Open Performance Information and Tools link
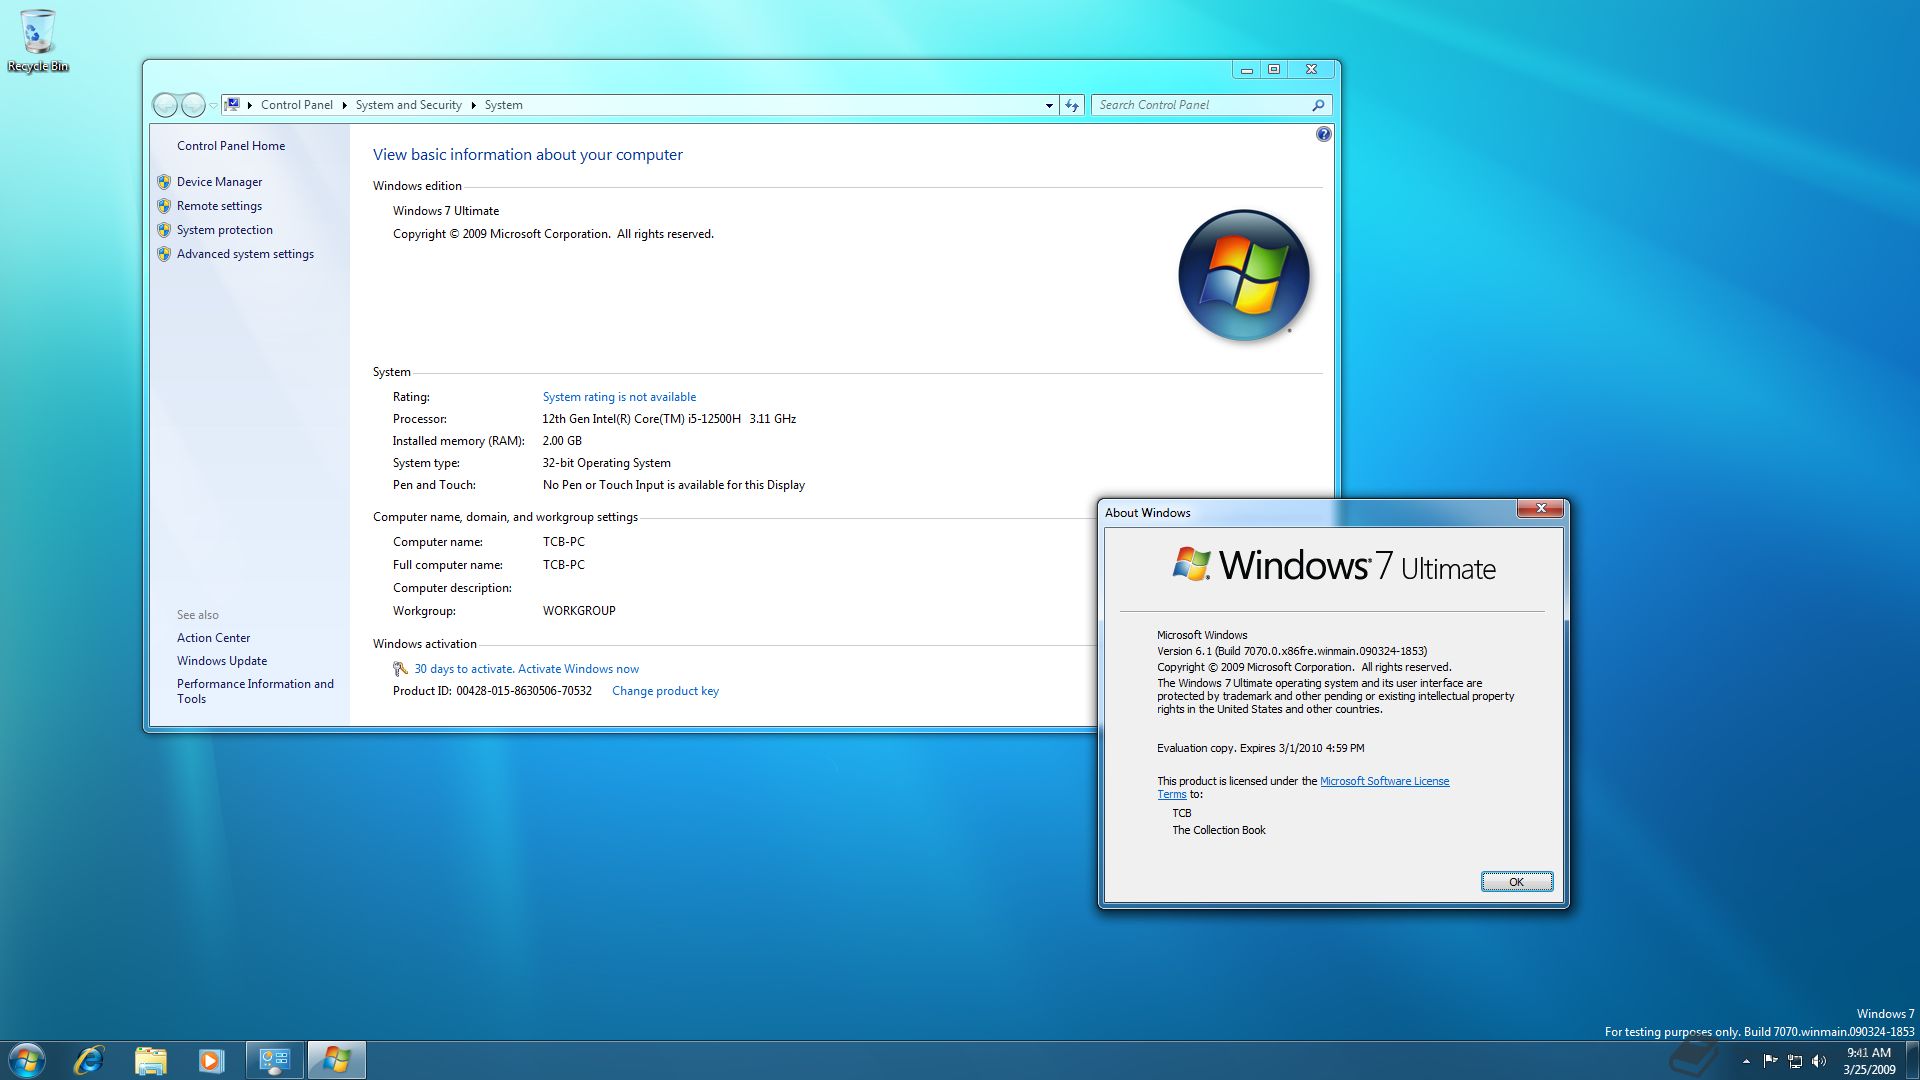 click(255, 691)
